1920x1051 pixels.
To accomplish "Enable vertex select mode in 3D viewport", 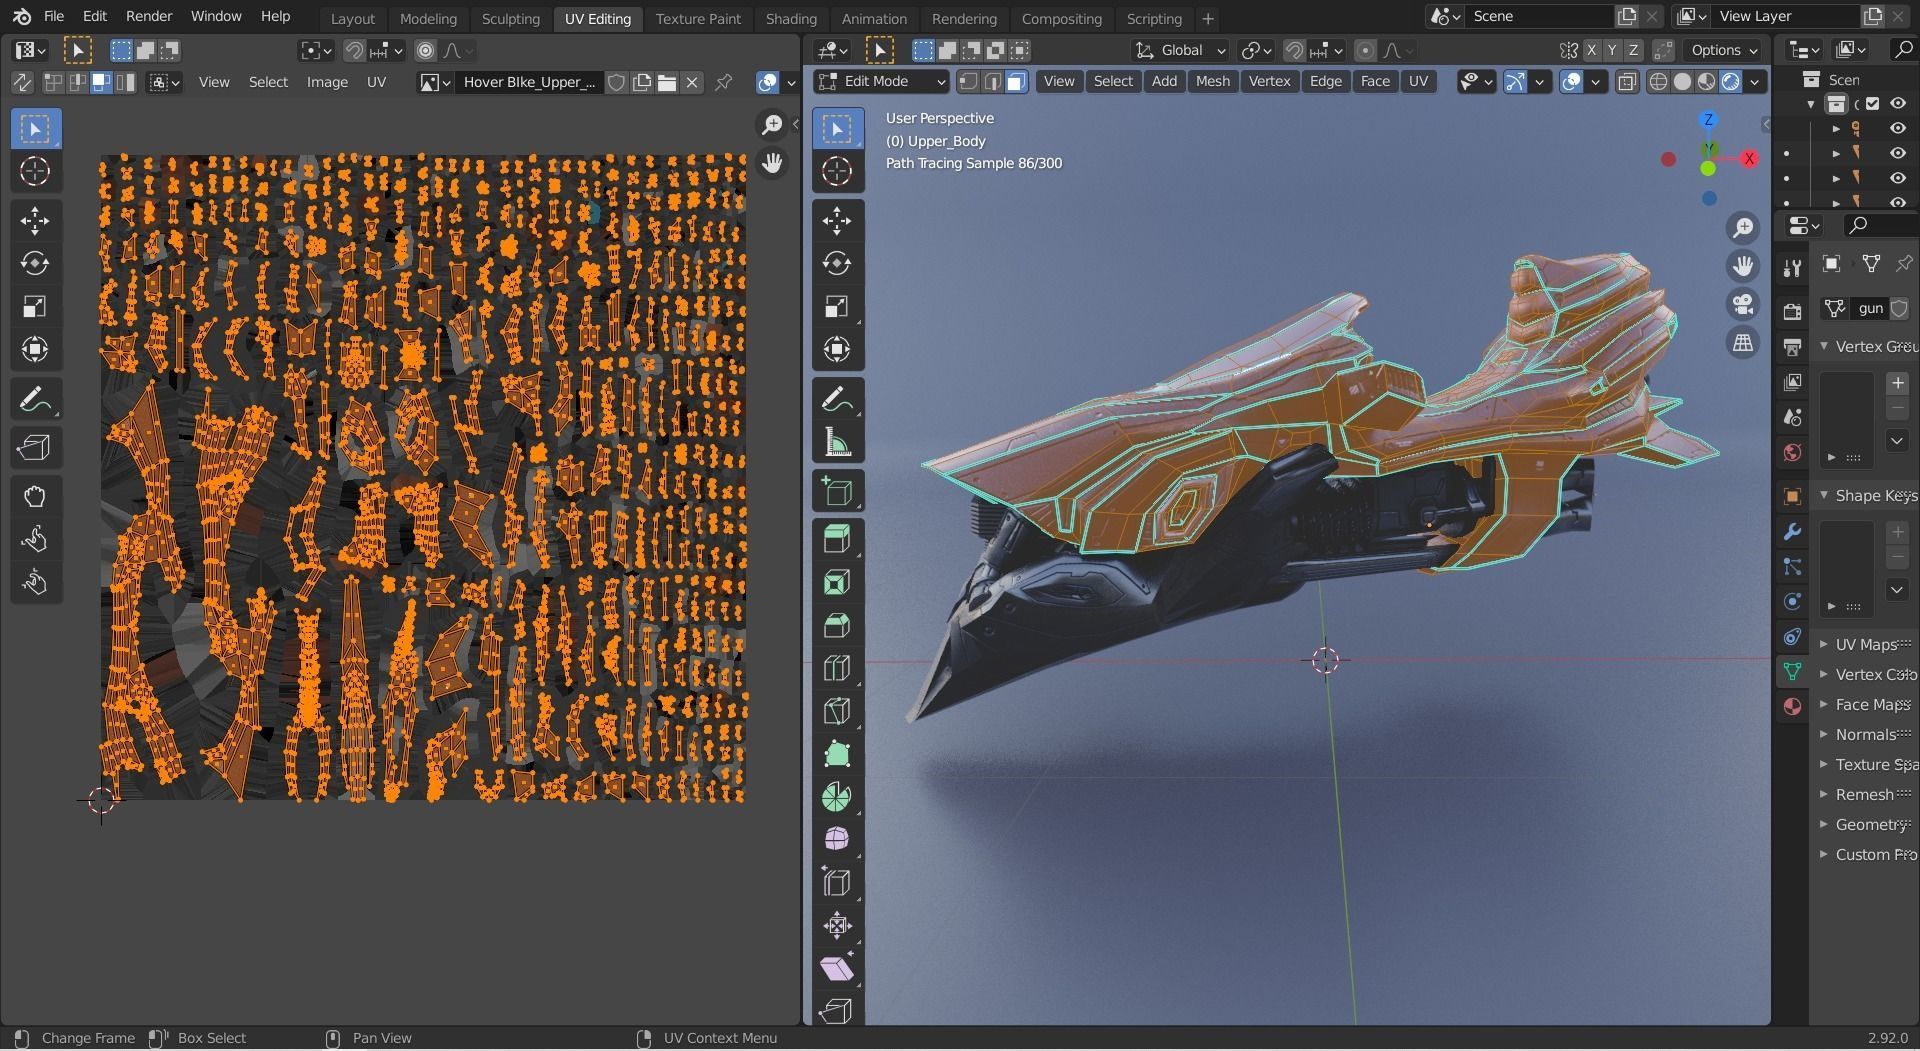I will tap(968, 82).
